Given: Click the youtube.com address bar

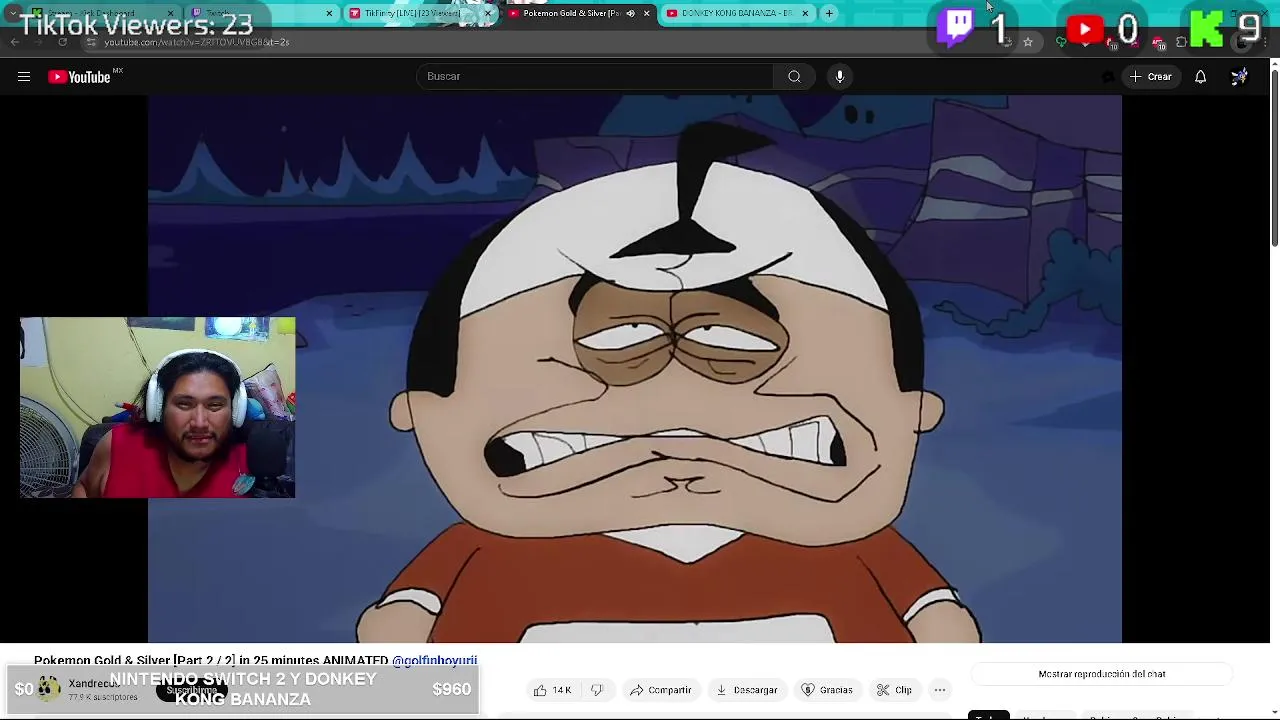Looking at the screenshot, I should click(x=560, y=42).
